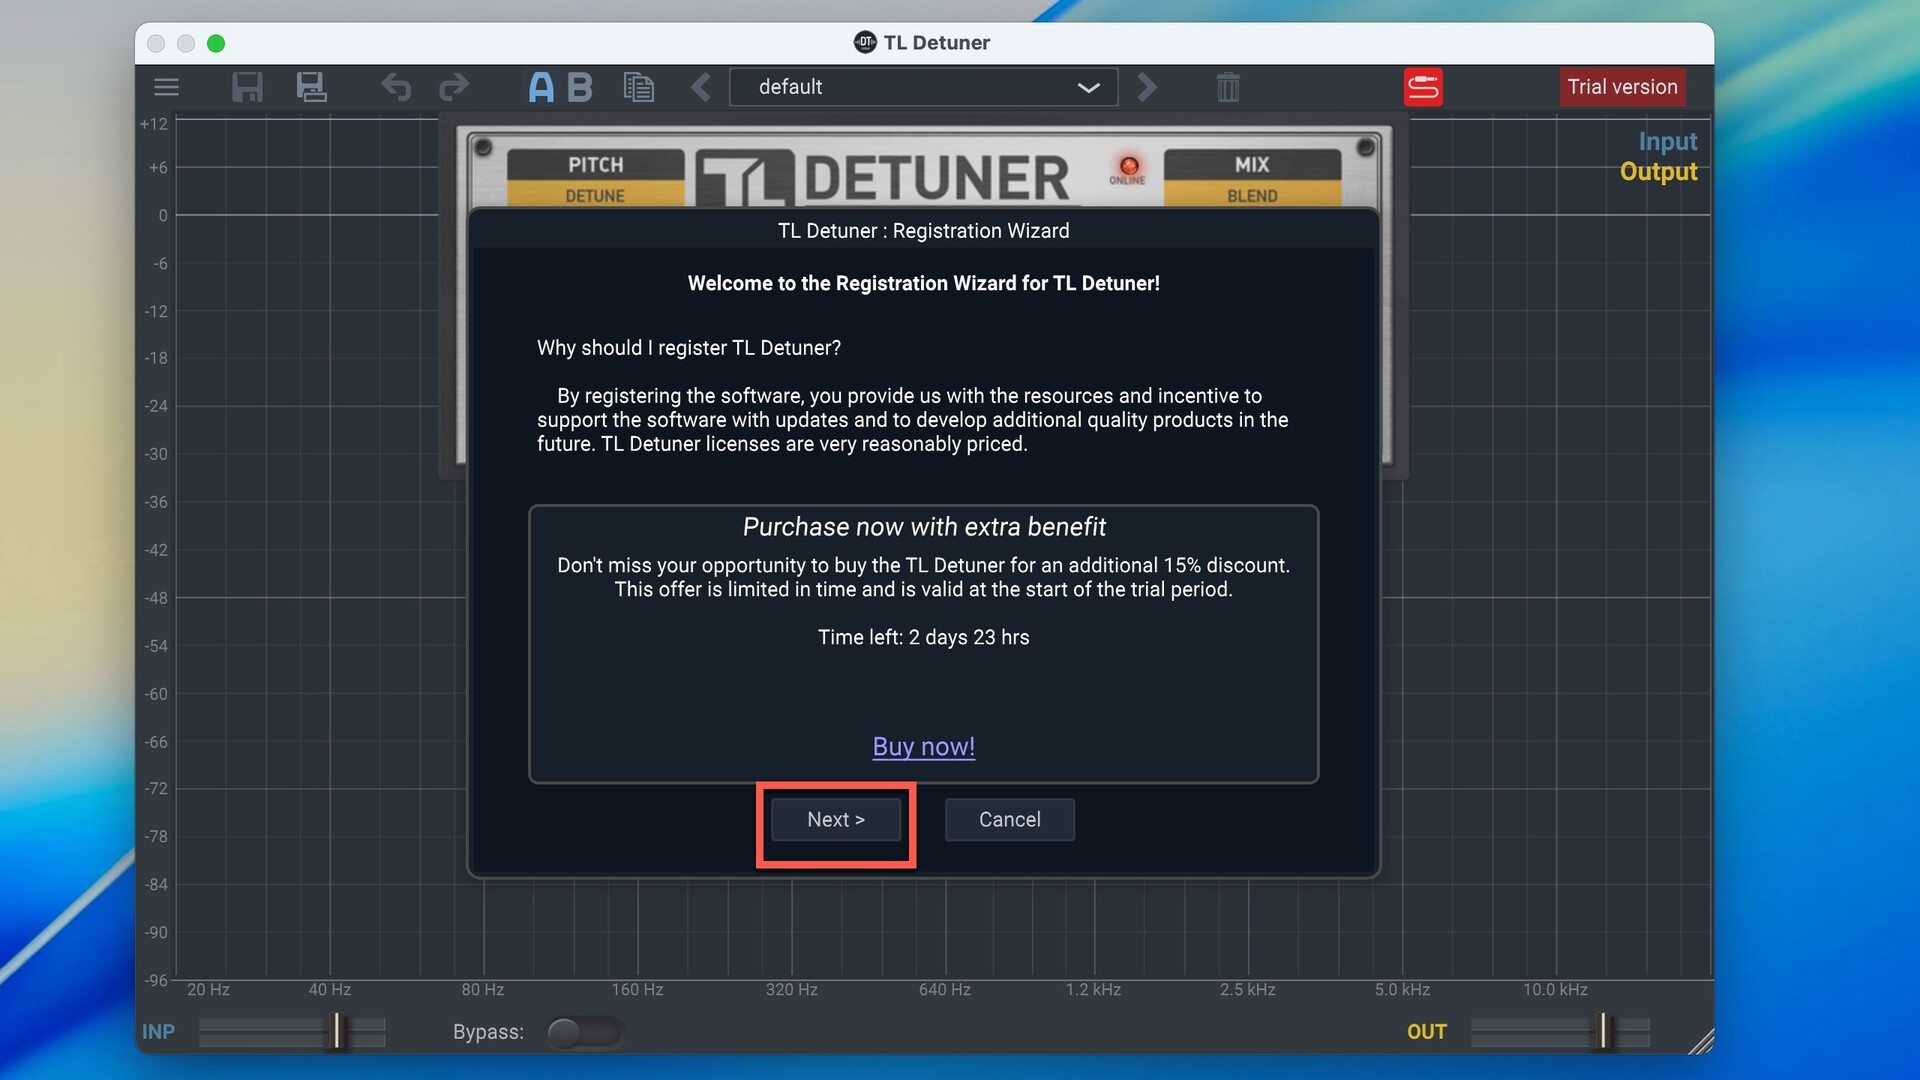The width and height of the screenshot is (1920, 1080).
Task: Click the 'Why should I register TL Detuner?' text
Action: [x=689, y=348]
